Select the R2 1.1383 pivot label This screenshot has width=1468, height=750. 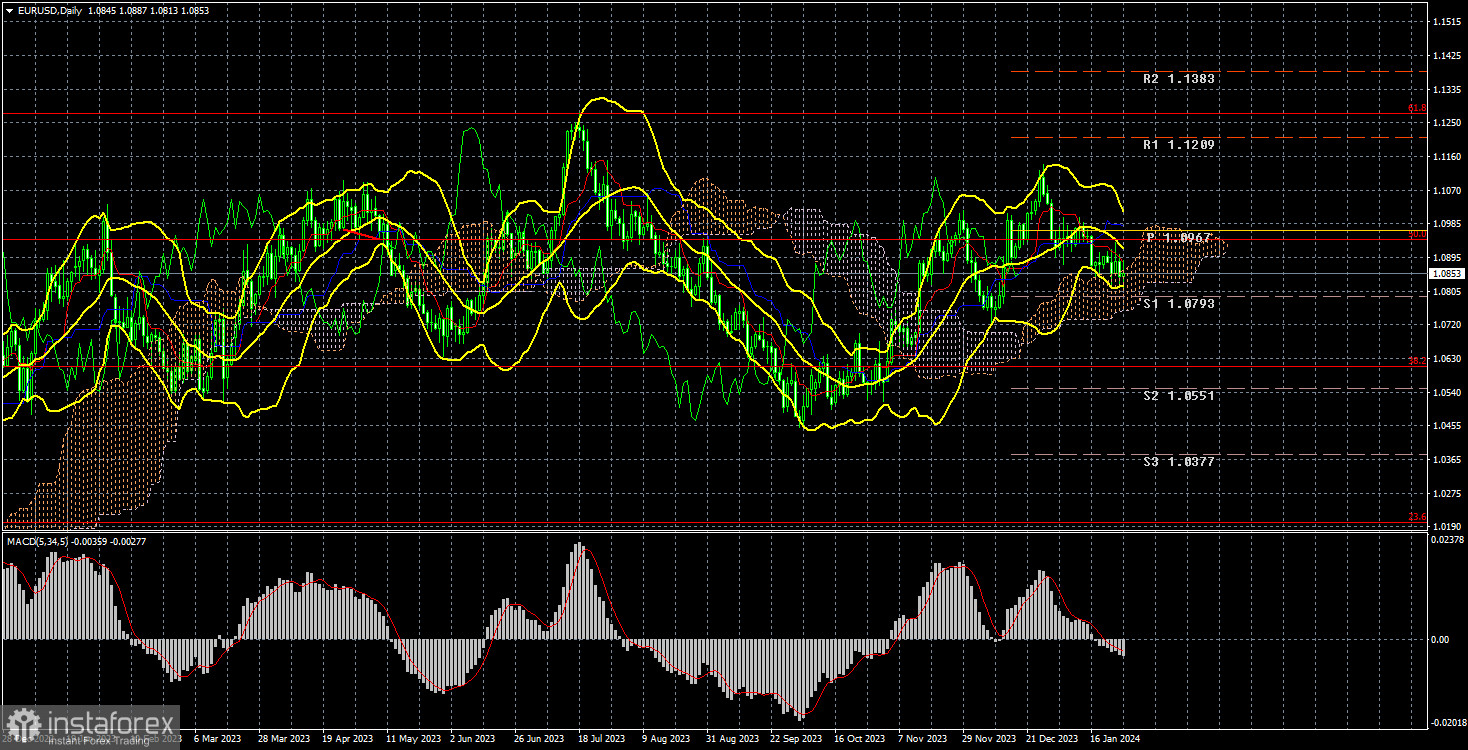(1180, 78)
